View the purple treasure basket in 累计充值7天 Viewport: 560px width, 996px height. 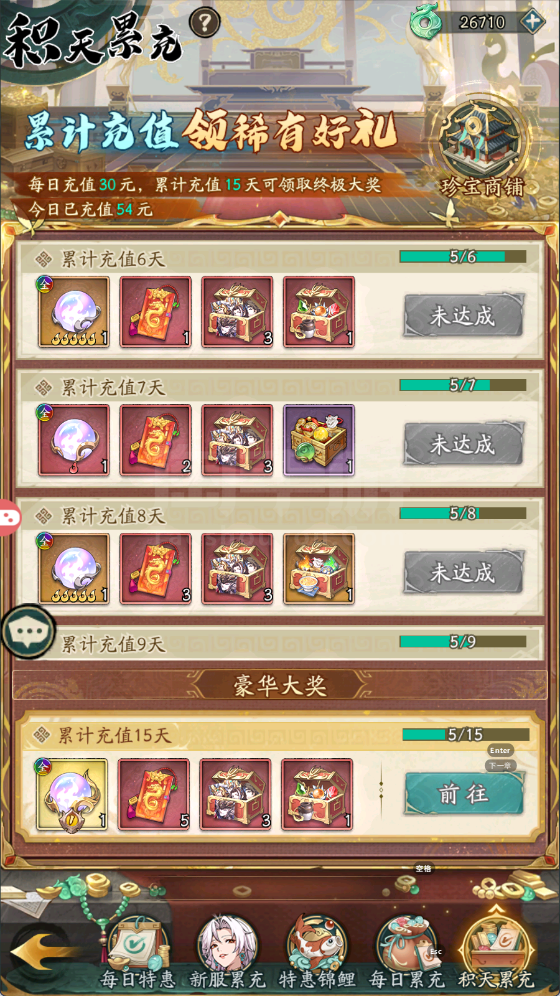pyautogui.click(x=319, y=440)
